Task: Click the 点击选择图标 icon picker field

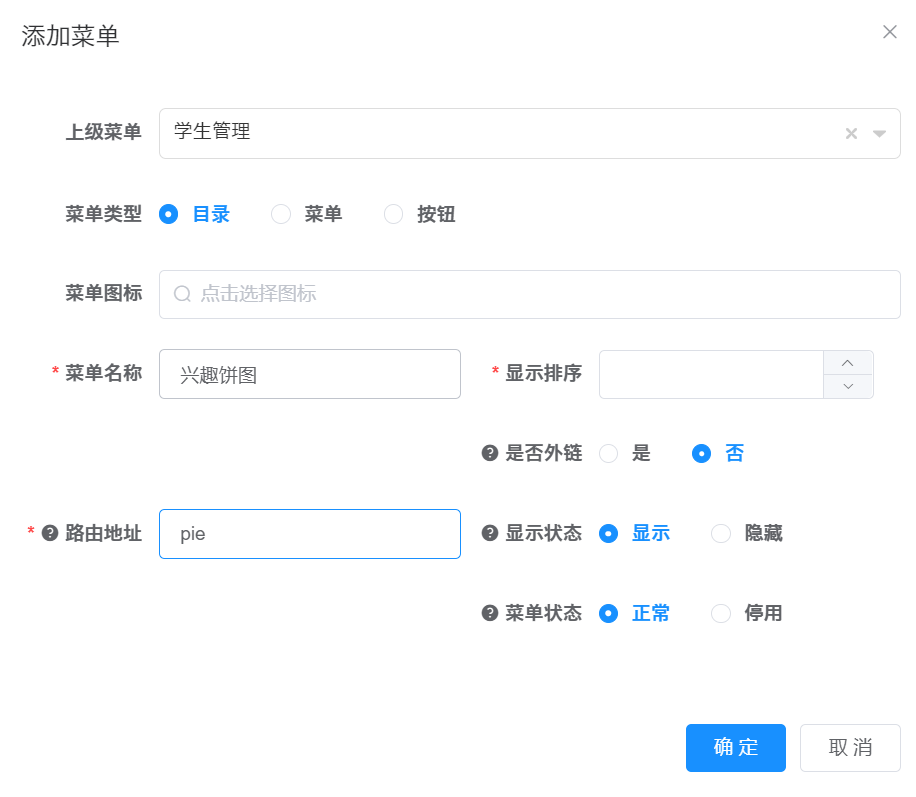Action: point(529,294)
